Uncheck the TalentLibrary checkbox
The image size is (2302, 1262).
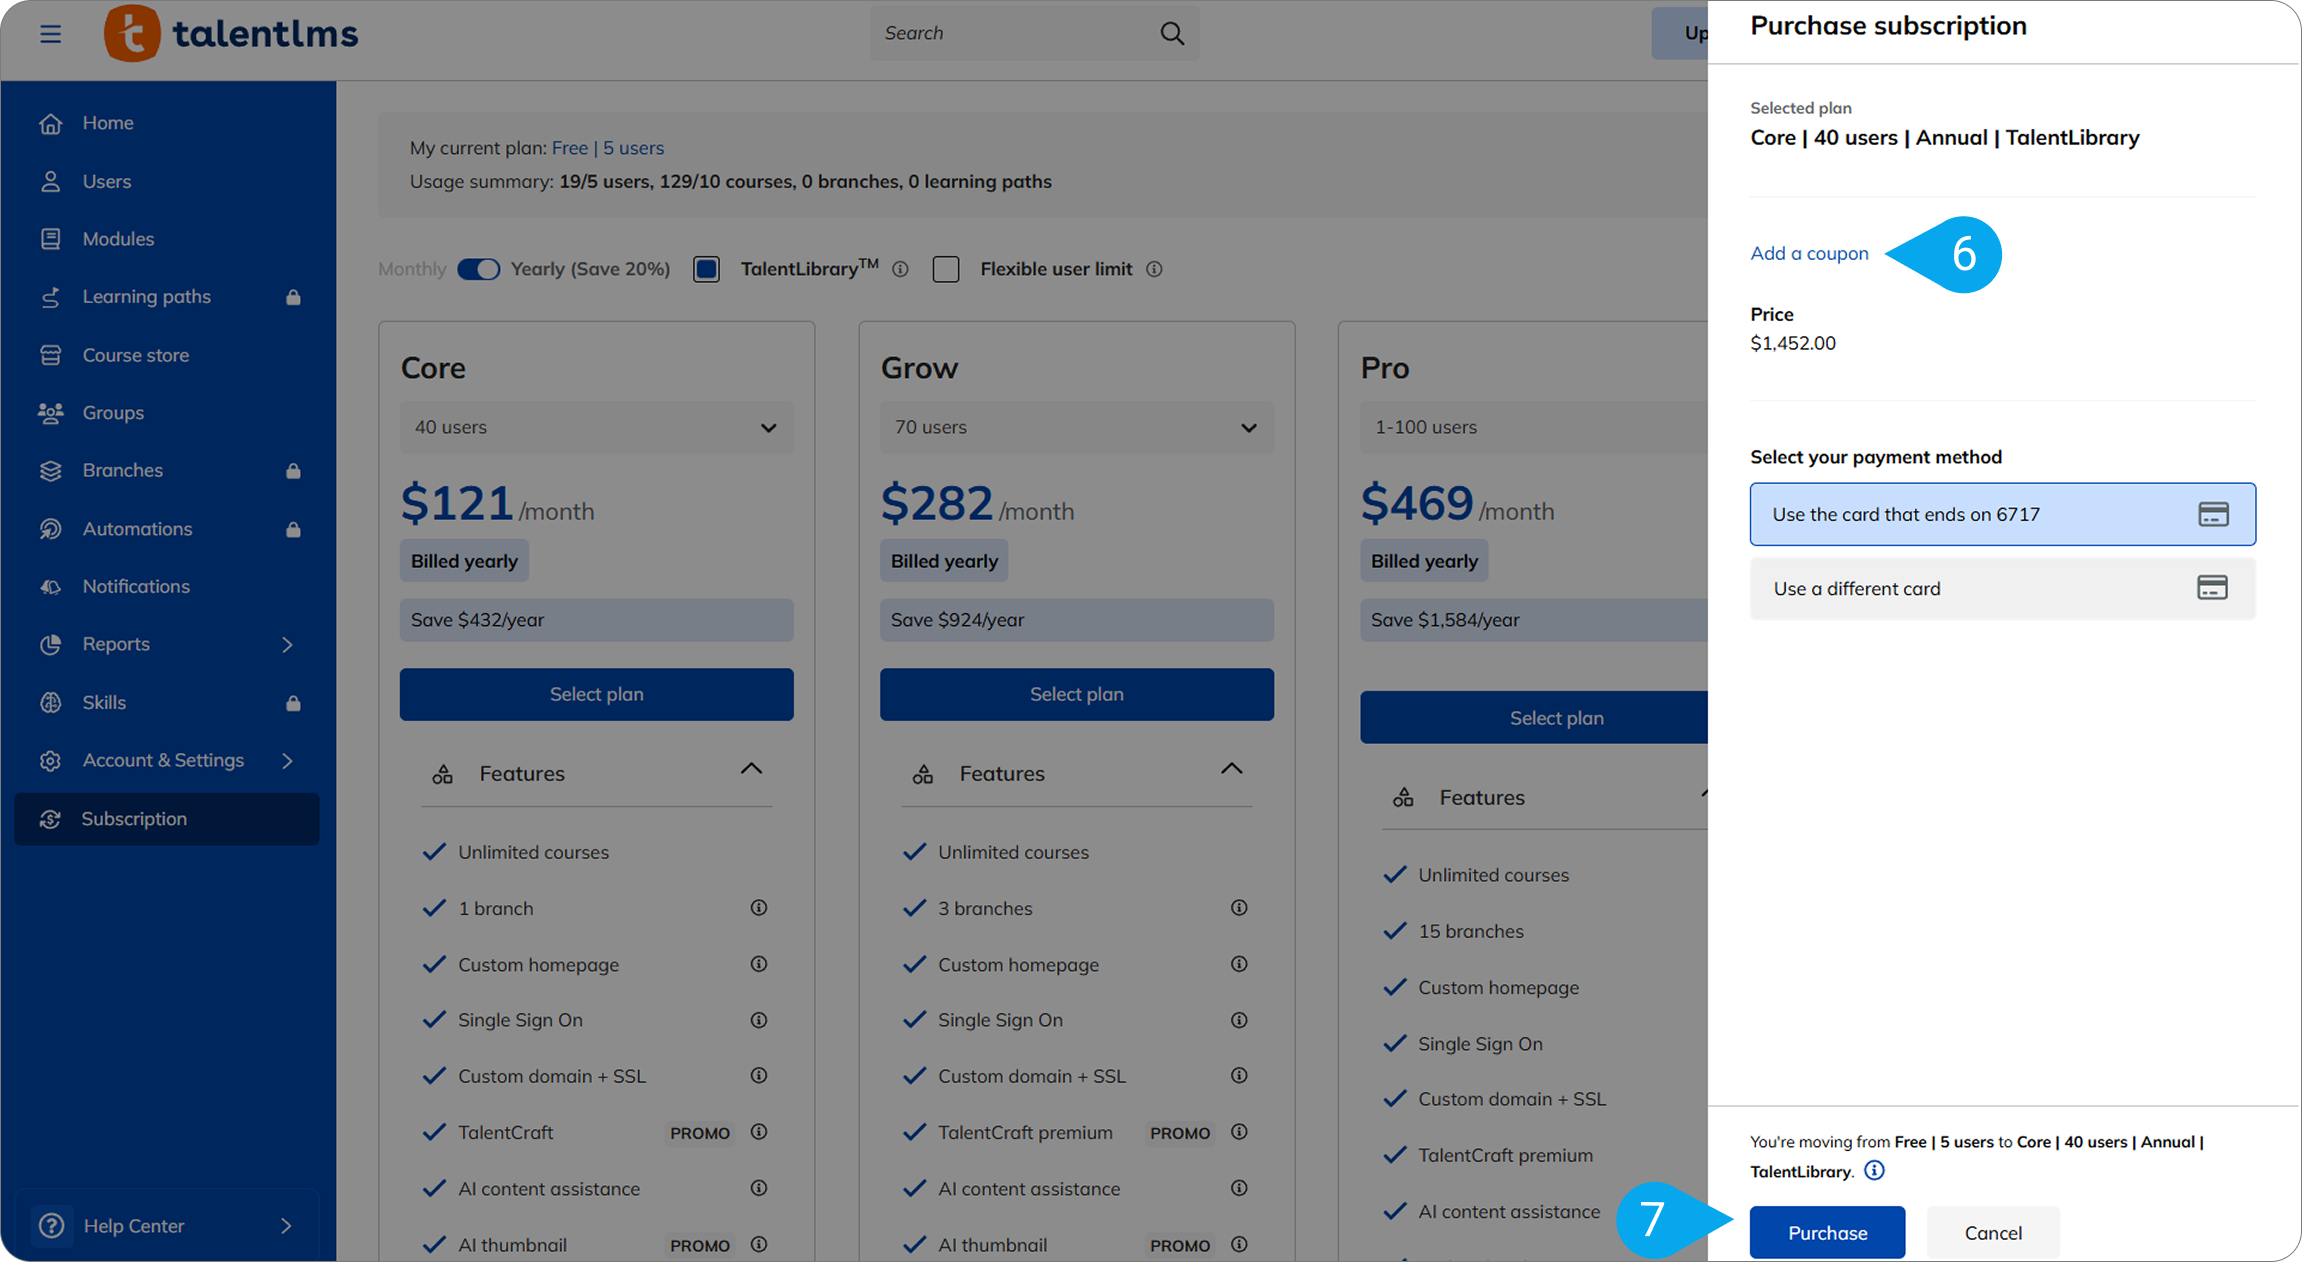coord(706,269)
